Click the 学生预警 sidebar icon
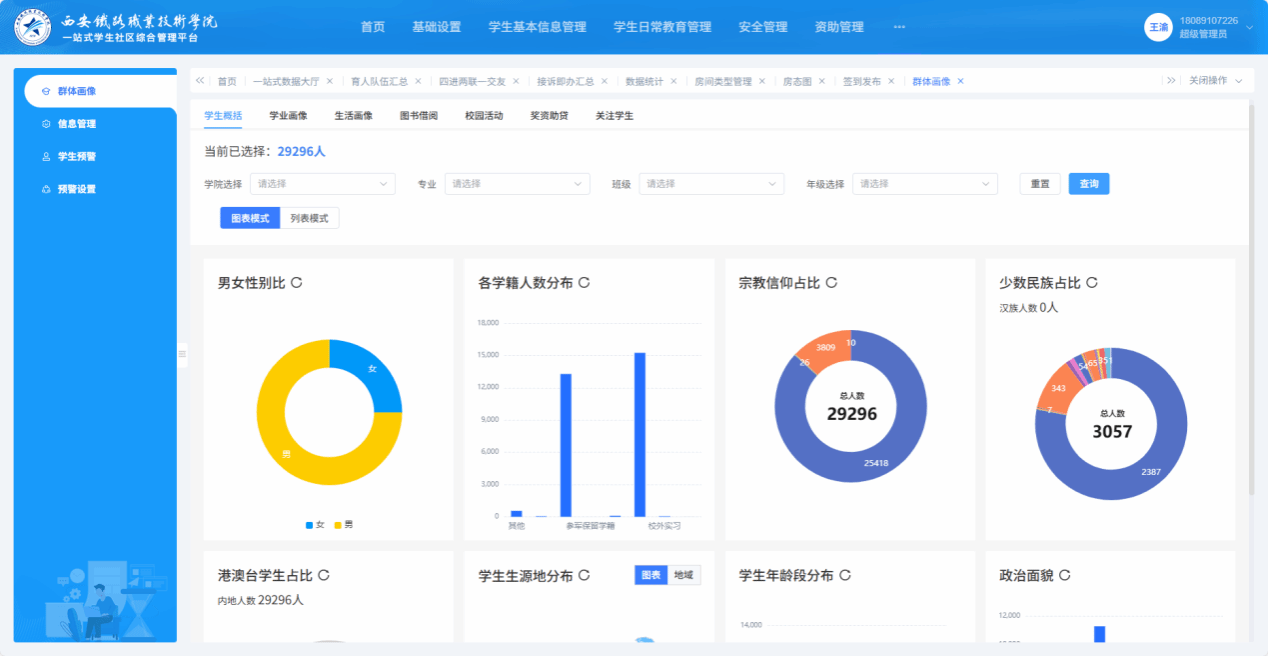Image resolution: width=1268 pixels, height=656 pixels. click(46, 157)
